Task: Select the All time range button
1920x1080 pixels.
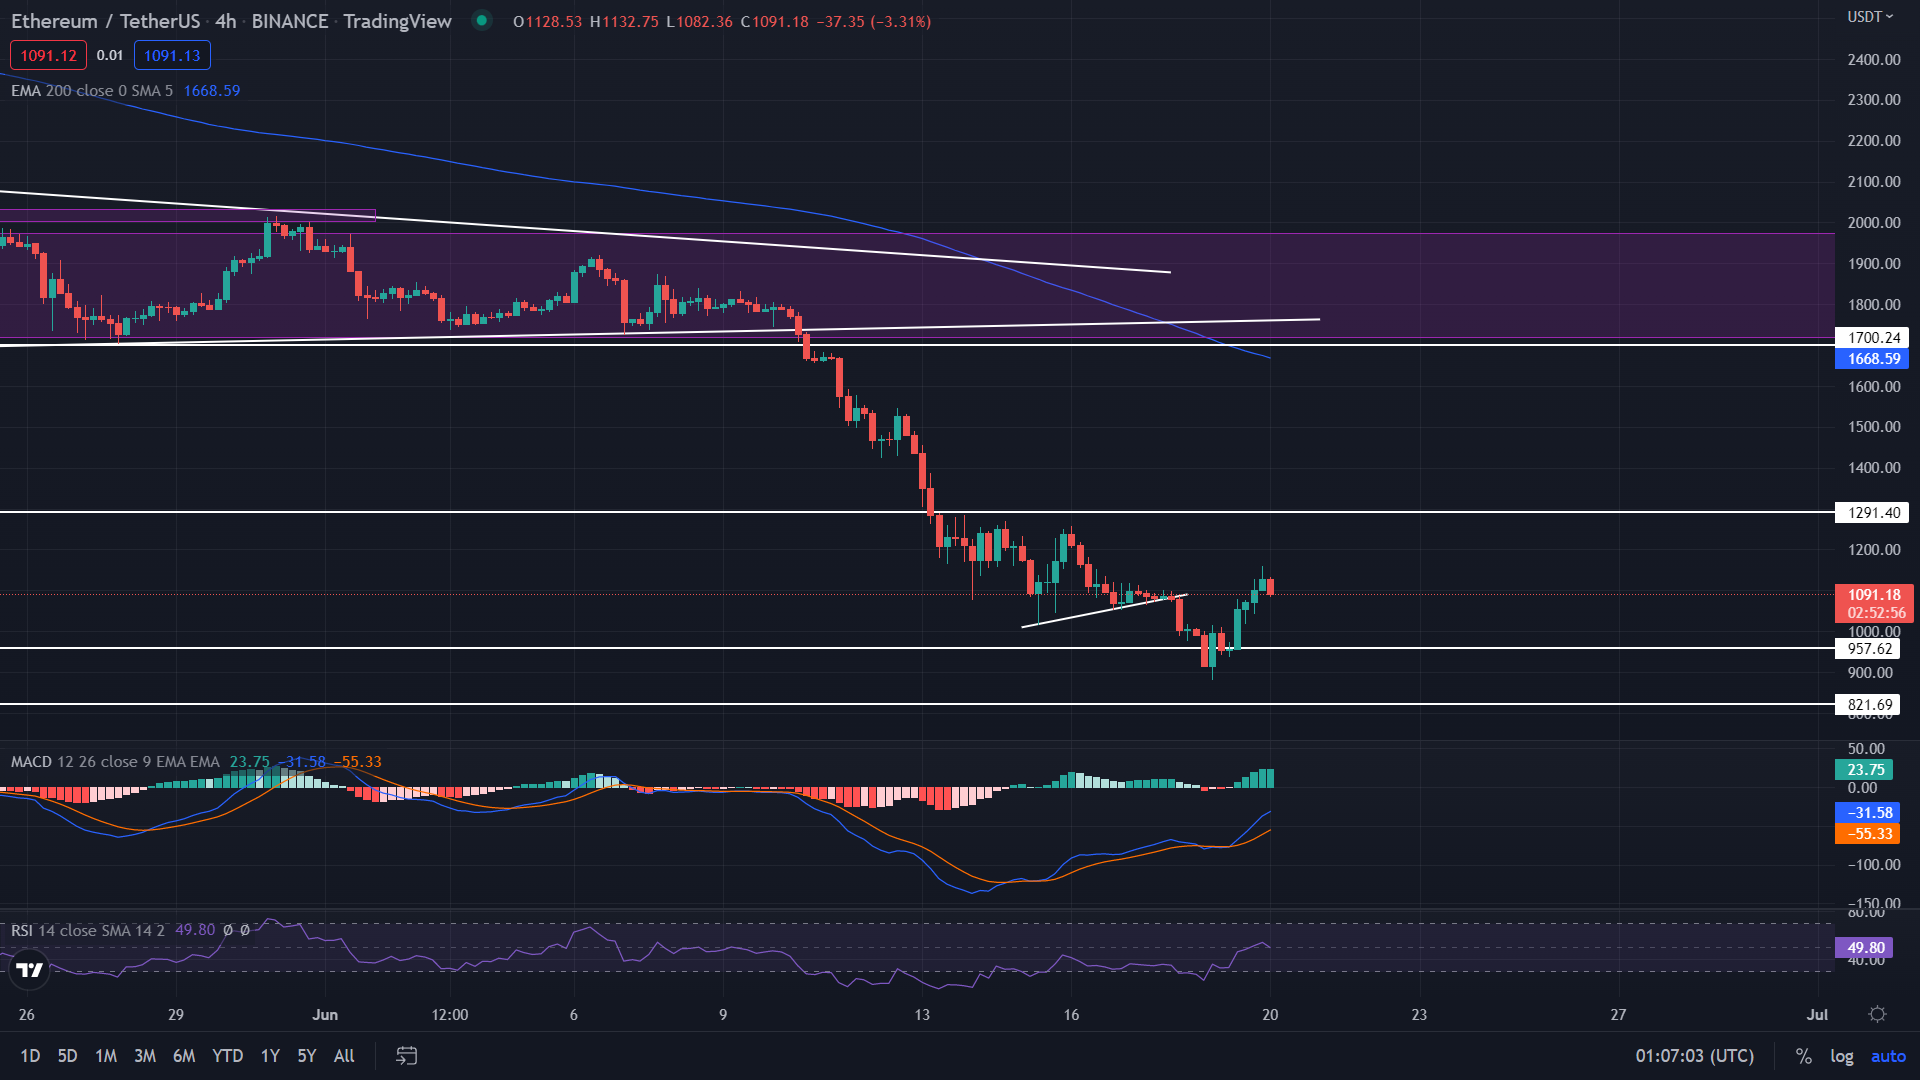Action: click(x=344, y=1056)
